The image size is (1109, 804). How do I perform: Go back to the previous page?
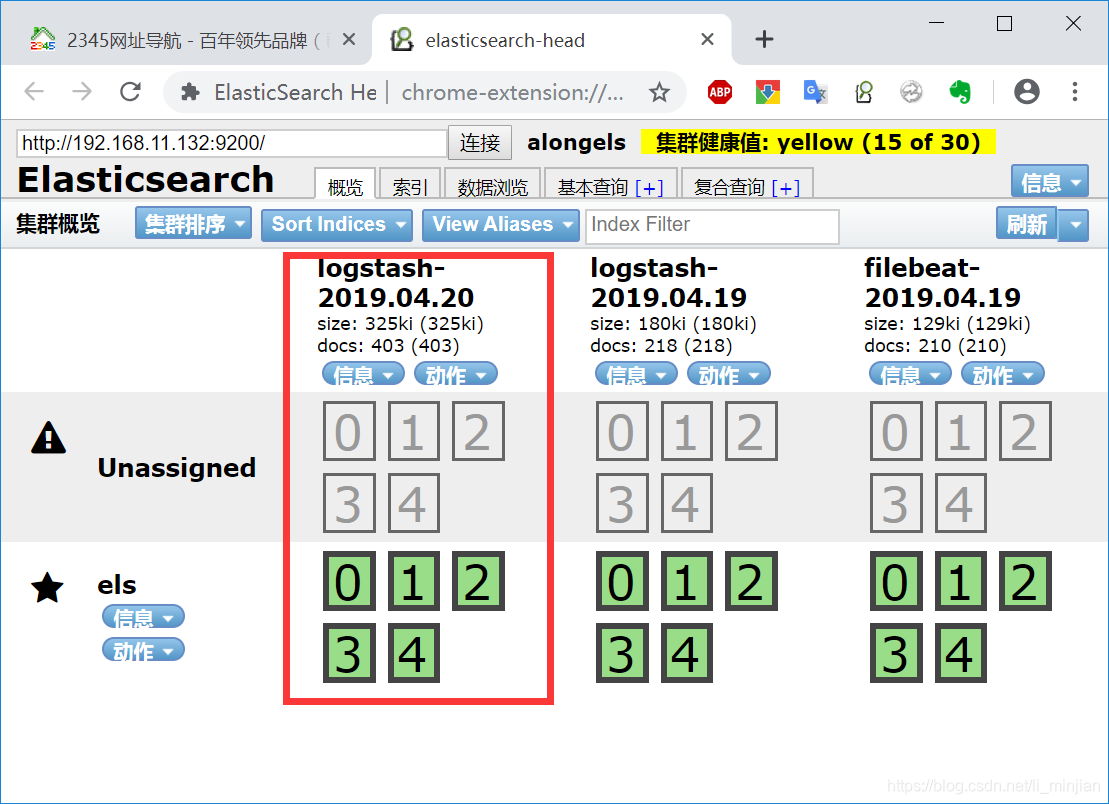[34, 92]
